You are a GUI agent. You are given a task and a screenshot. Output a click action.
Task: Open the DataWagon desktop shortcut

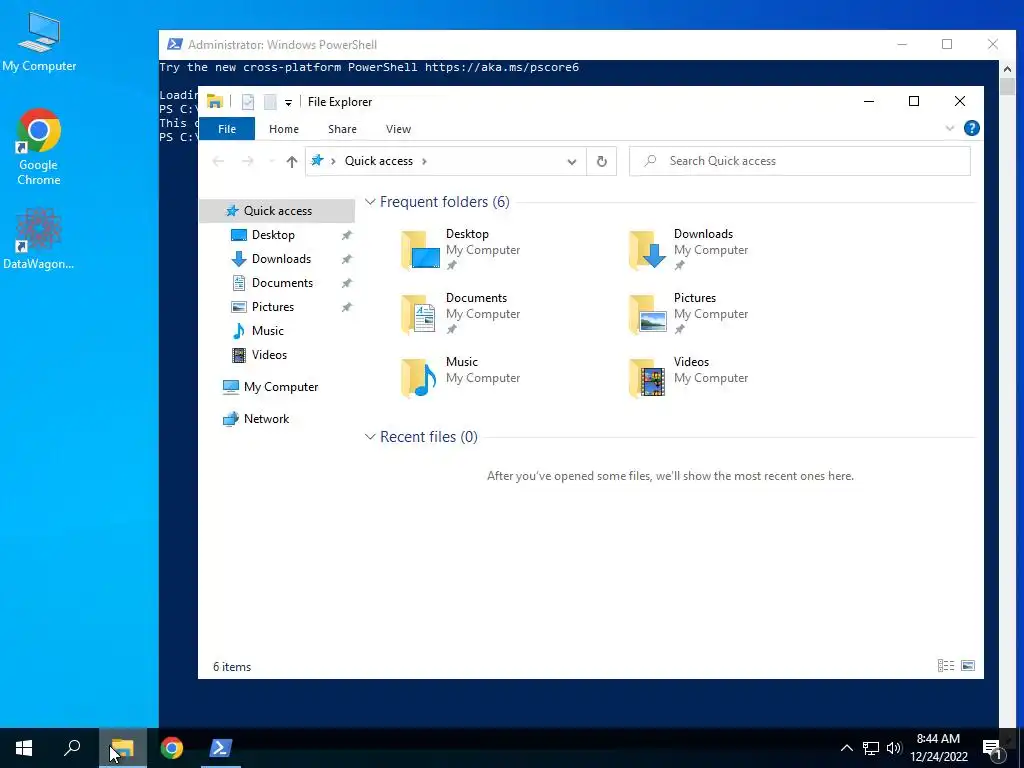39,238
